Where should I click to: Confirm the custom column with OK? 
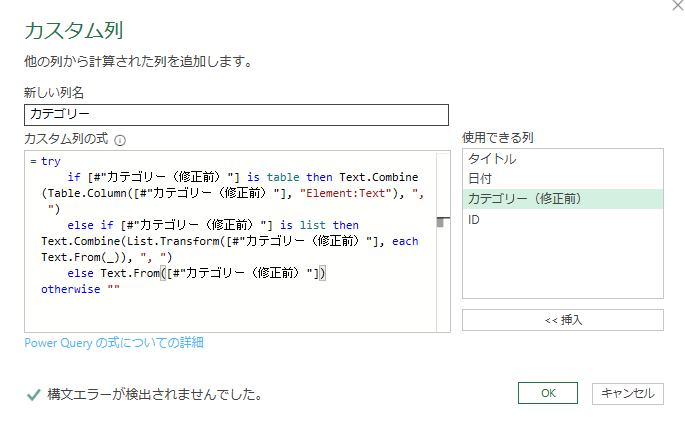point(548,393)
